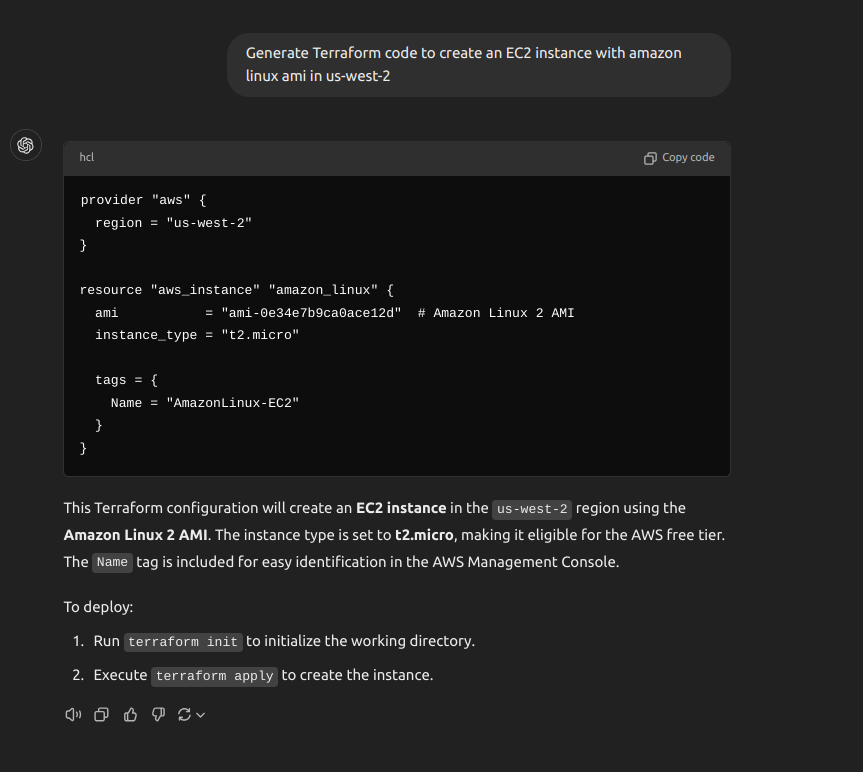Viewport: 863px width, 772px height.
Task: Mark the response with thumbs down
Action: (x=159, y=714)
